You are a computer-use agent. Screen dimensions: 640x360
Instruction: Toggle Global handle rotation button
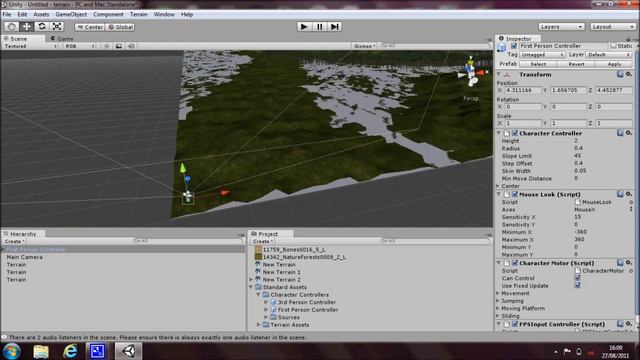click(120, 27)
